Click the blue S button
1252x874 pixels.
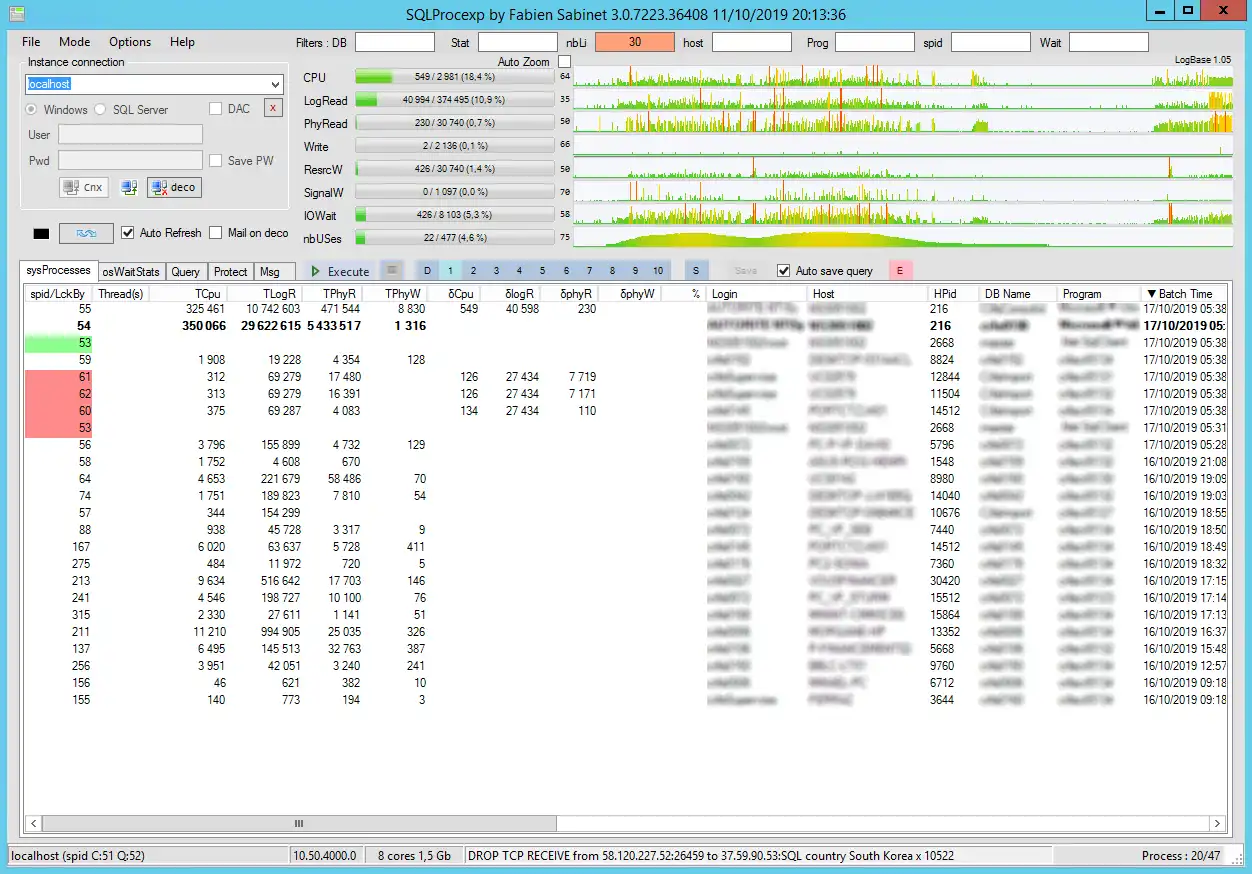(697, 271)
